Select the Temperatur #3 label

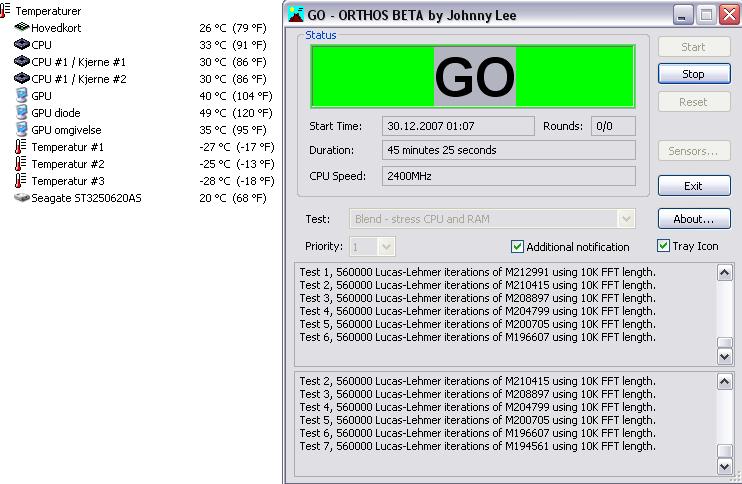[68, 181]
